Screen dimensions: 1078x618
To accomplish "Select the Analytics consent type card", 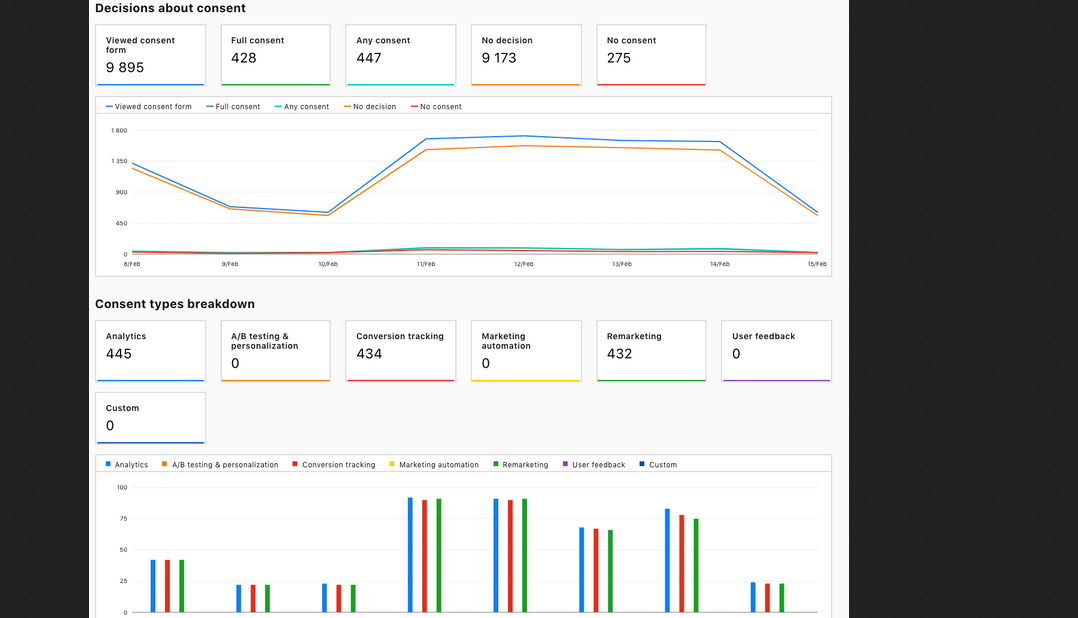I will point(150,350).
